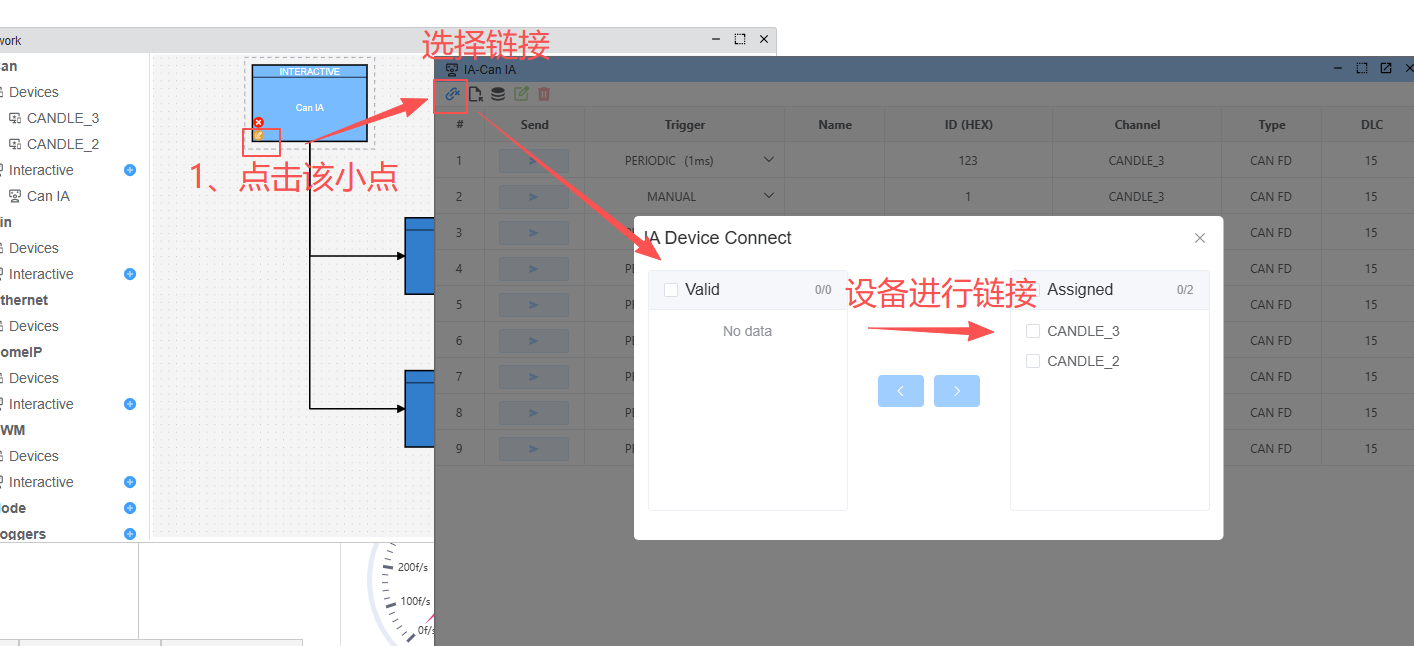Click the blue plus icon beside Loggers
The image size is (1414, 646).
[x=129, y=534]
